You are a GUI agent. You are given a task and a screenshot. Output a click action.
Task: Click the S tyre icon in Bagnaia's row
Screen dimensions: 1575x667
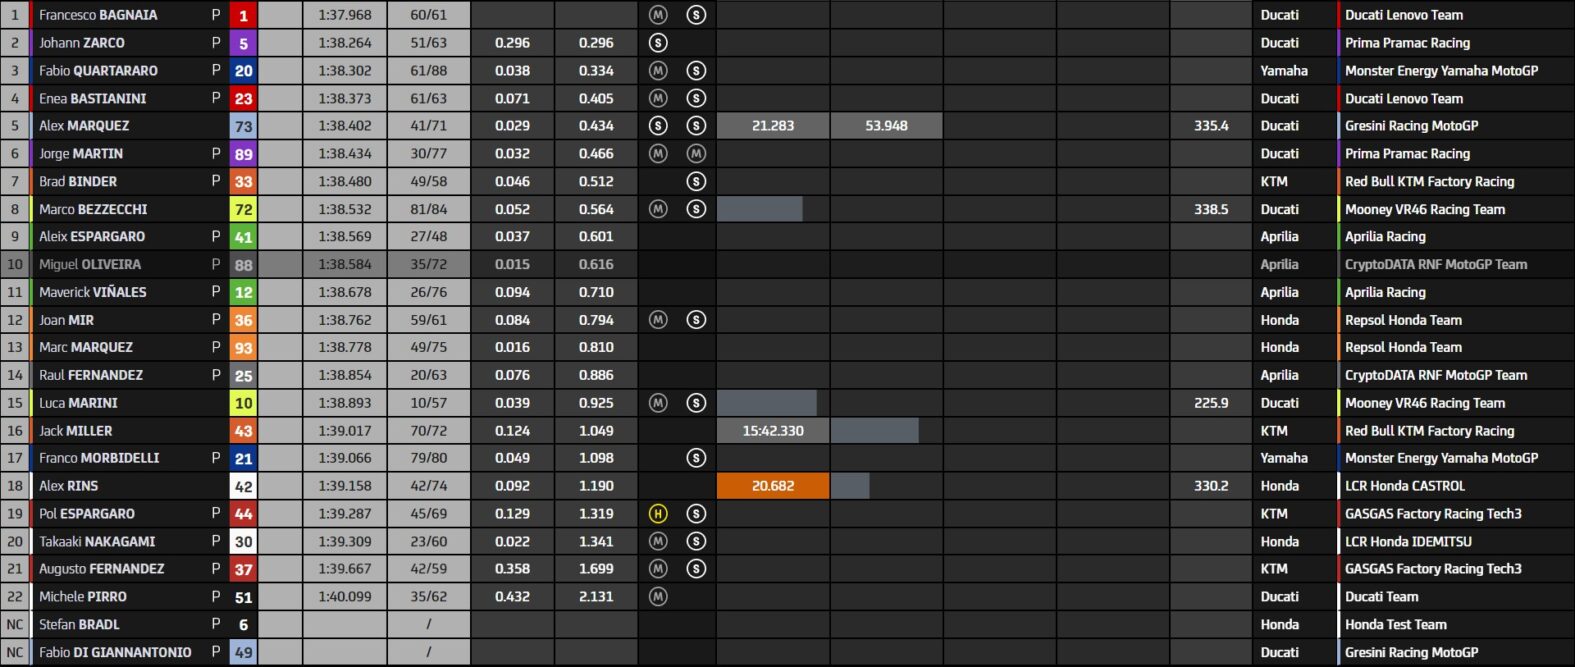coord(696,15)
